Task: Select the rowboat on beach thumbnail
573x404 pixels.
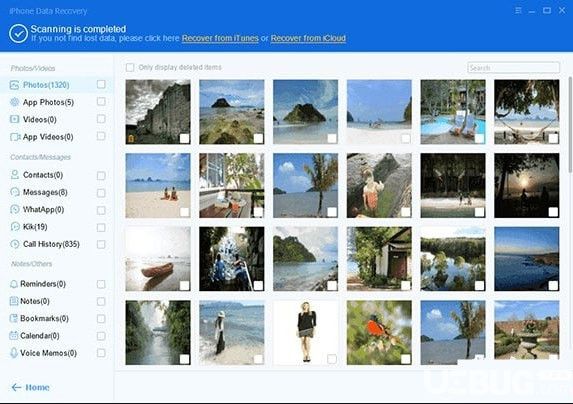Action: tap(158, 259)
